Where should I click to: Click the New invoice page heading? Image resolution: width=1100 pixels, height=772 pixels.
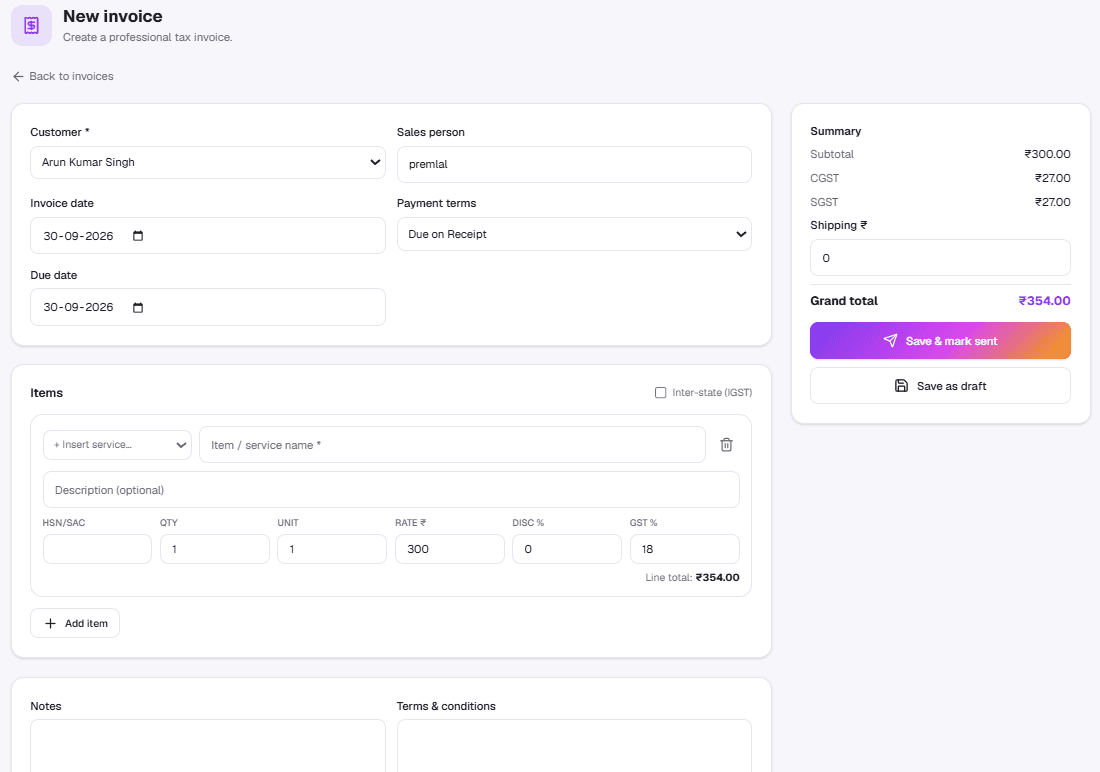pyautogui.click(x=113, y=16)
